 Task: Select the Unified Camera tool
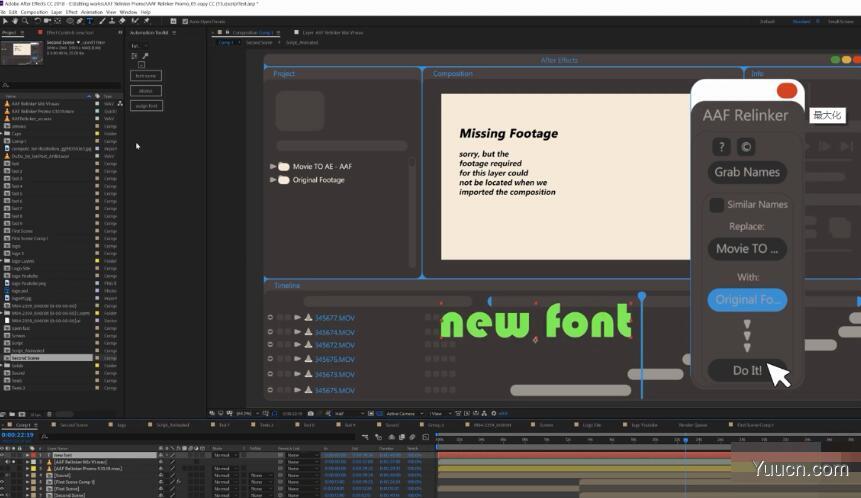click(x=47, y=21)
